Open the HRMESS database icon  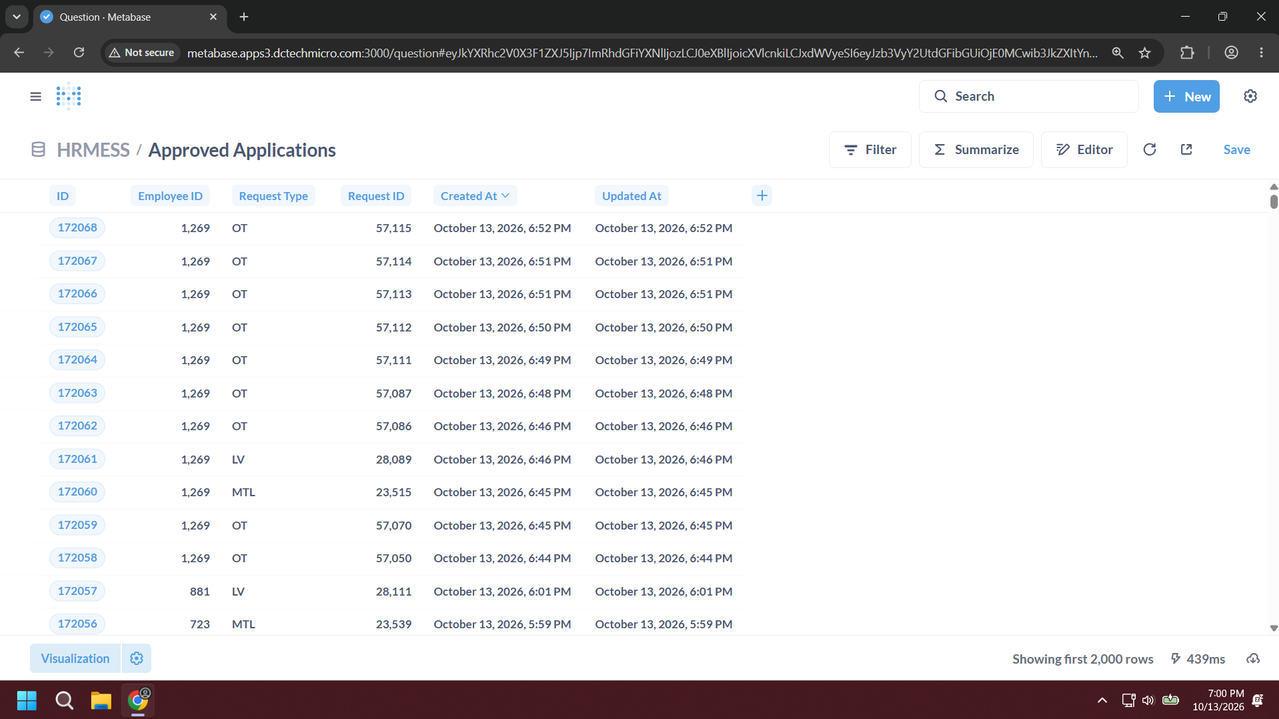(38, 150)
